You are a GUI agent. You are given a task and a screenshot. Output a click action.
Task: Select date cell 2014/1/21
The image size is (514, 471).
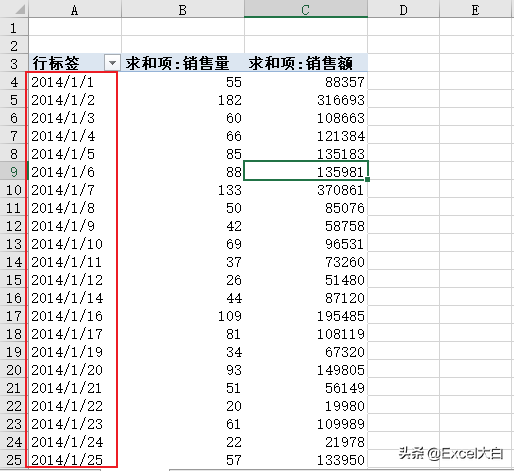[75, 388]
